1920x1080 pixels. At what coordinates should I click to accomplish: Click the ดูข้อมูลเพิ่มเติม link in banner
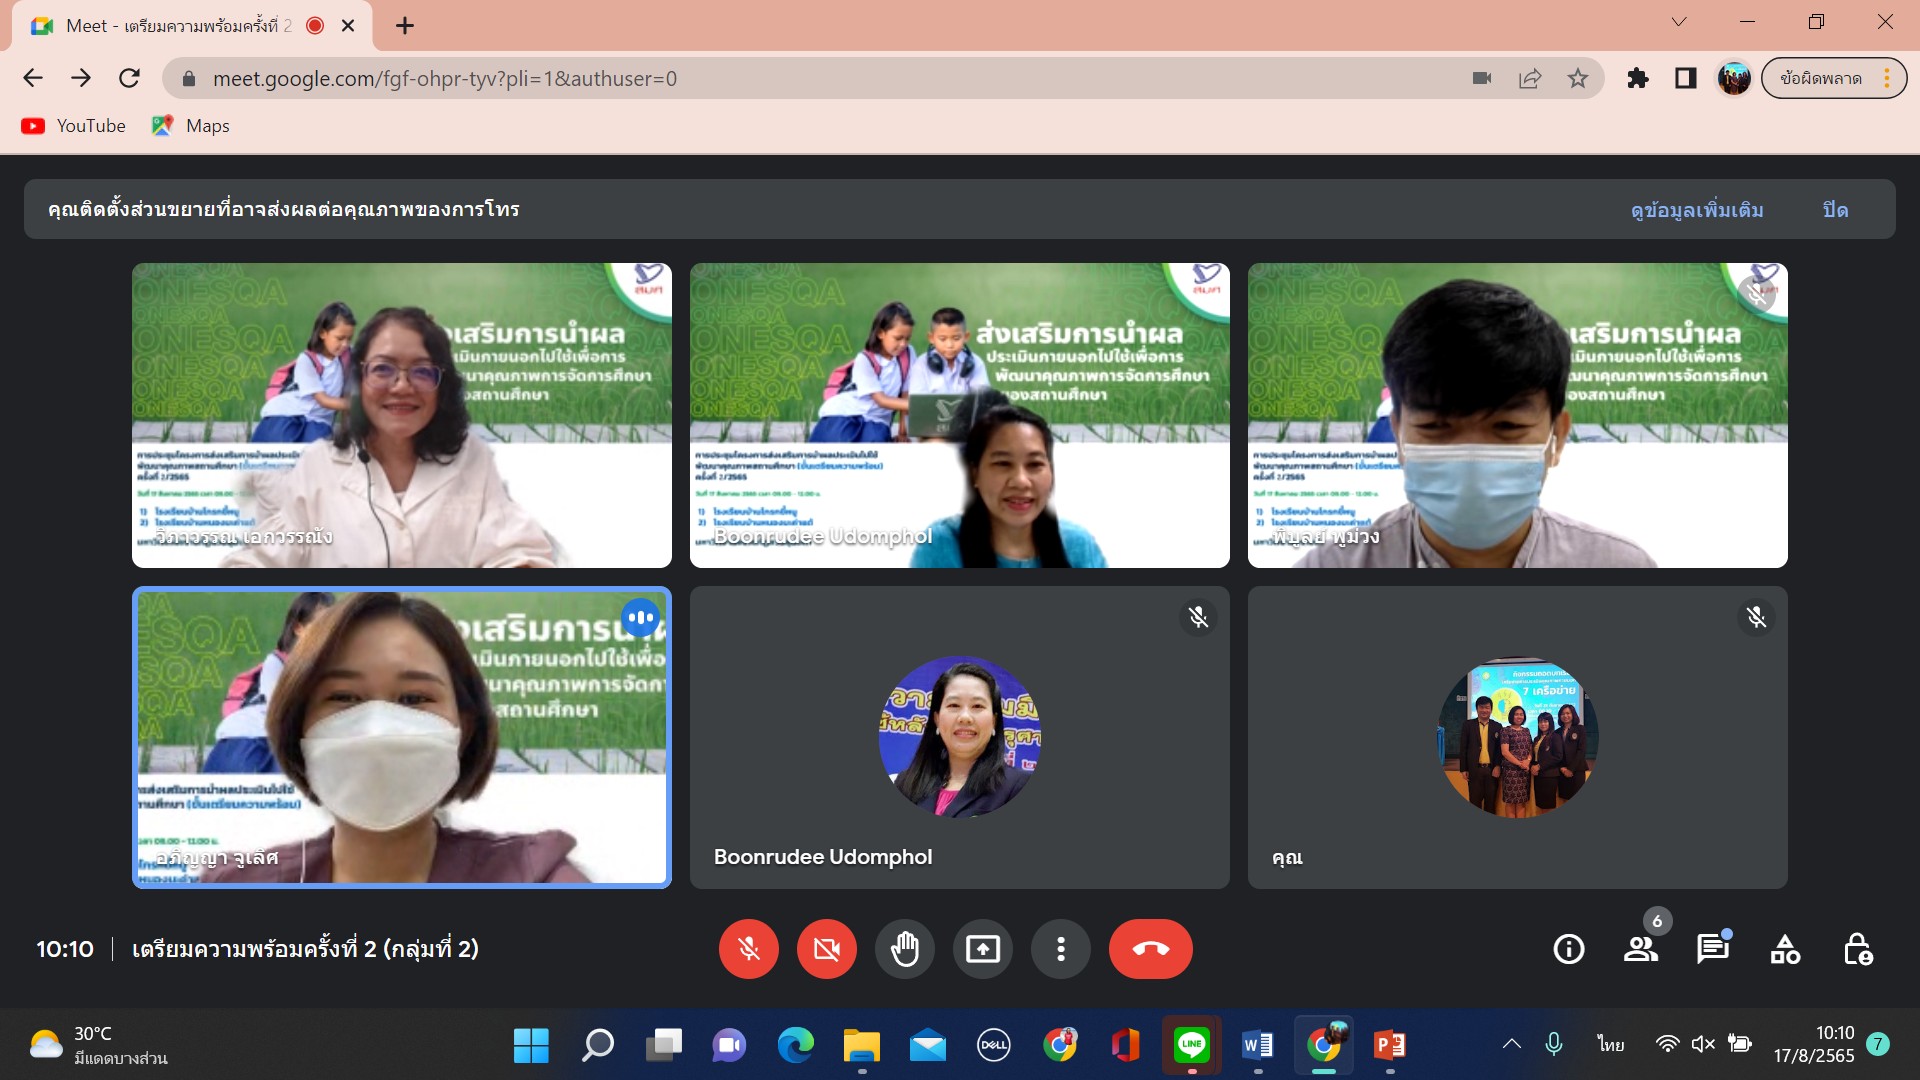point(1696,210)
